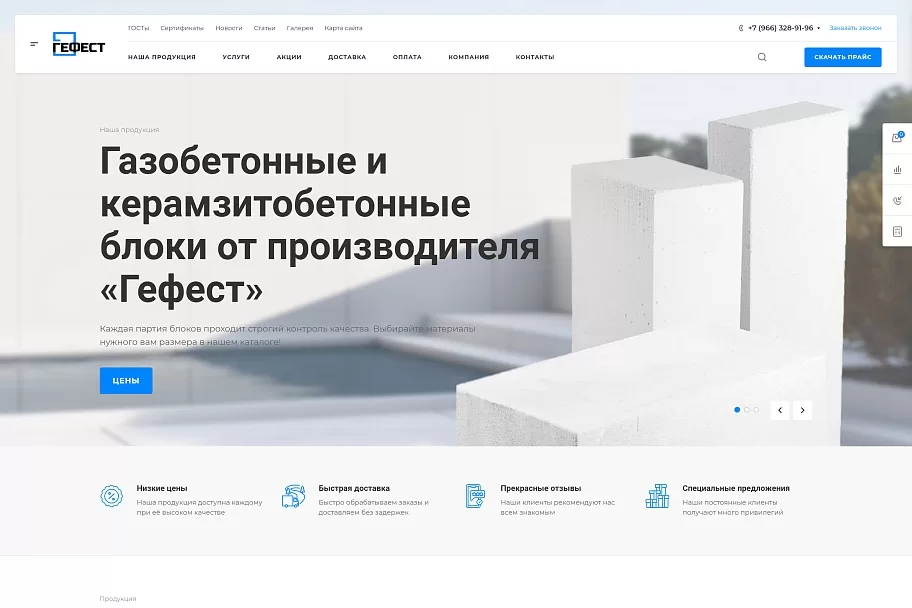
Task: Go to previous slide arrow
Action: coord(780,410)
